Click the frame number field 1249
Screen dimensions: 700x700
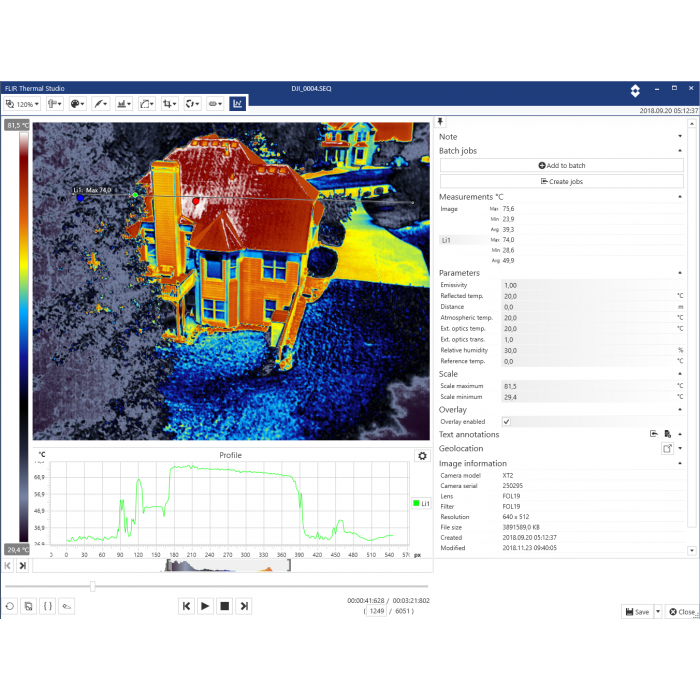click(x=376, y=611)
